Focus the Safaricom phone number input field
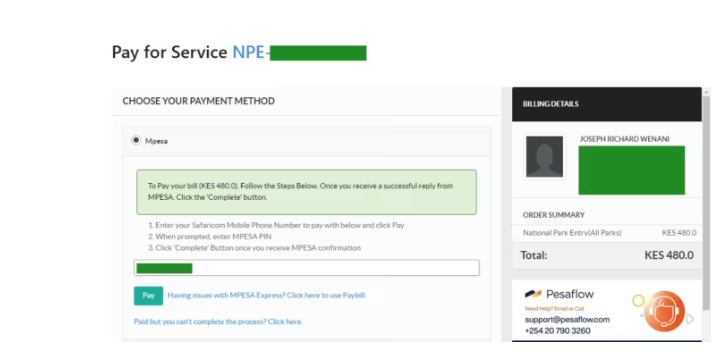 coord(307,268)
